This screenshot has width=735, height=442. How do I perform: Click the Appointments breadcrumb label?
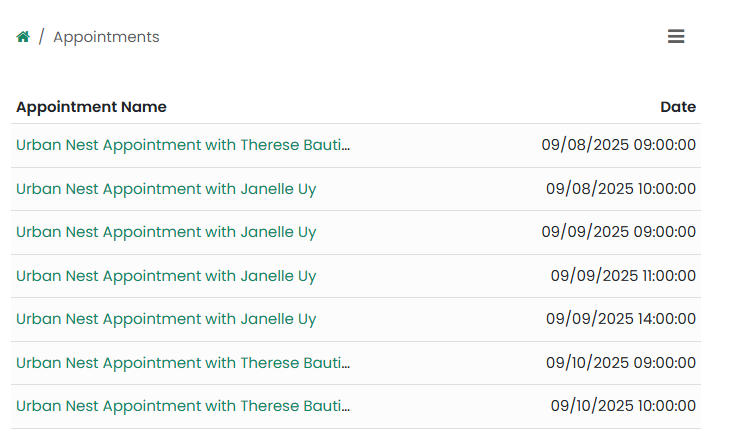[x=106, y=37]
